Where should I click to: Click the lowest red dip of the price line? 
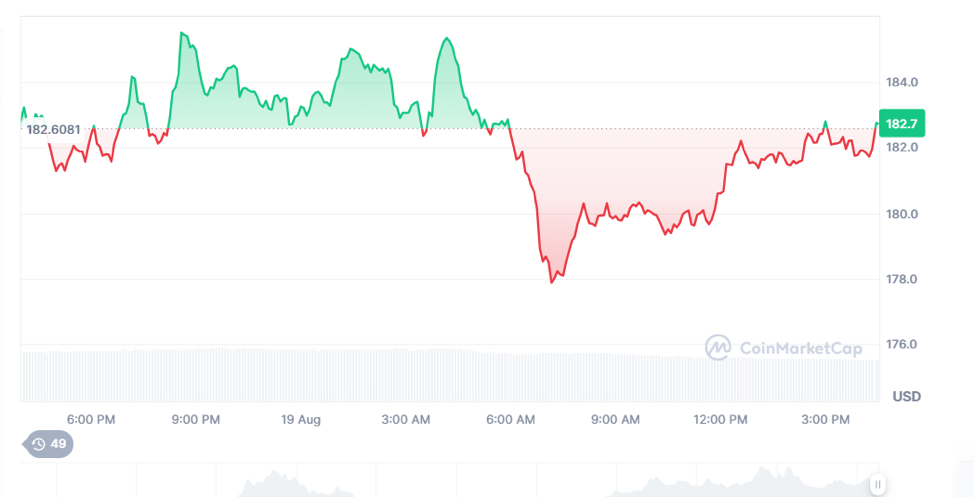tap(551, 282)
